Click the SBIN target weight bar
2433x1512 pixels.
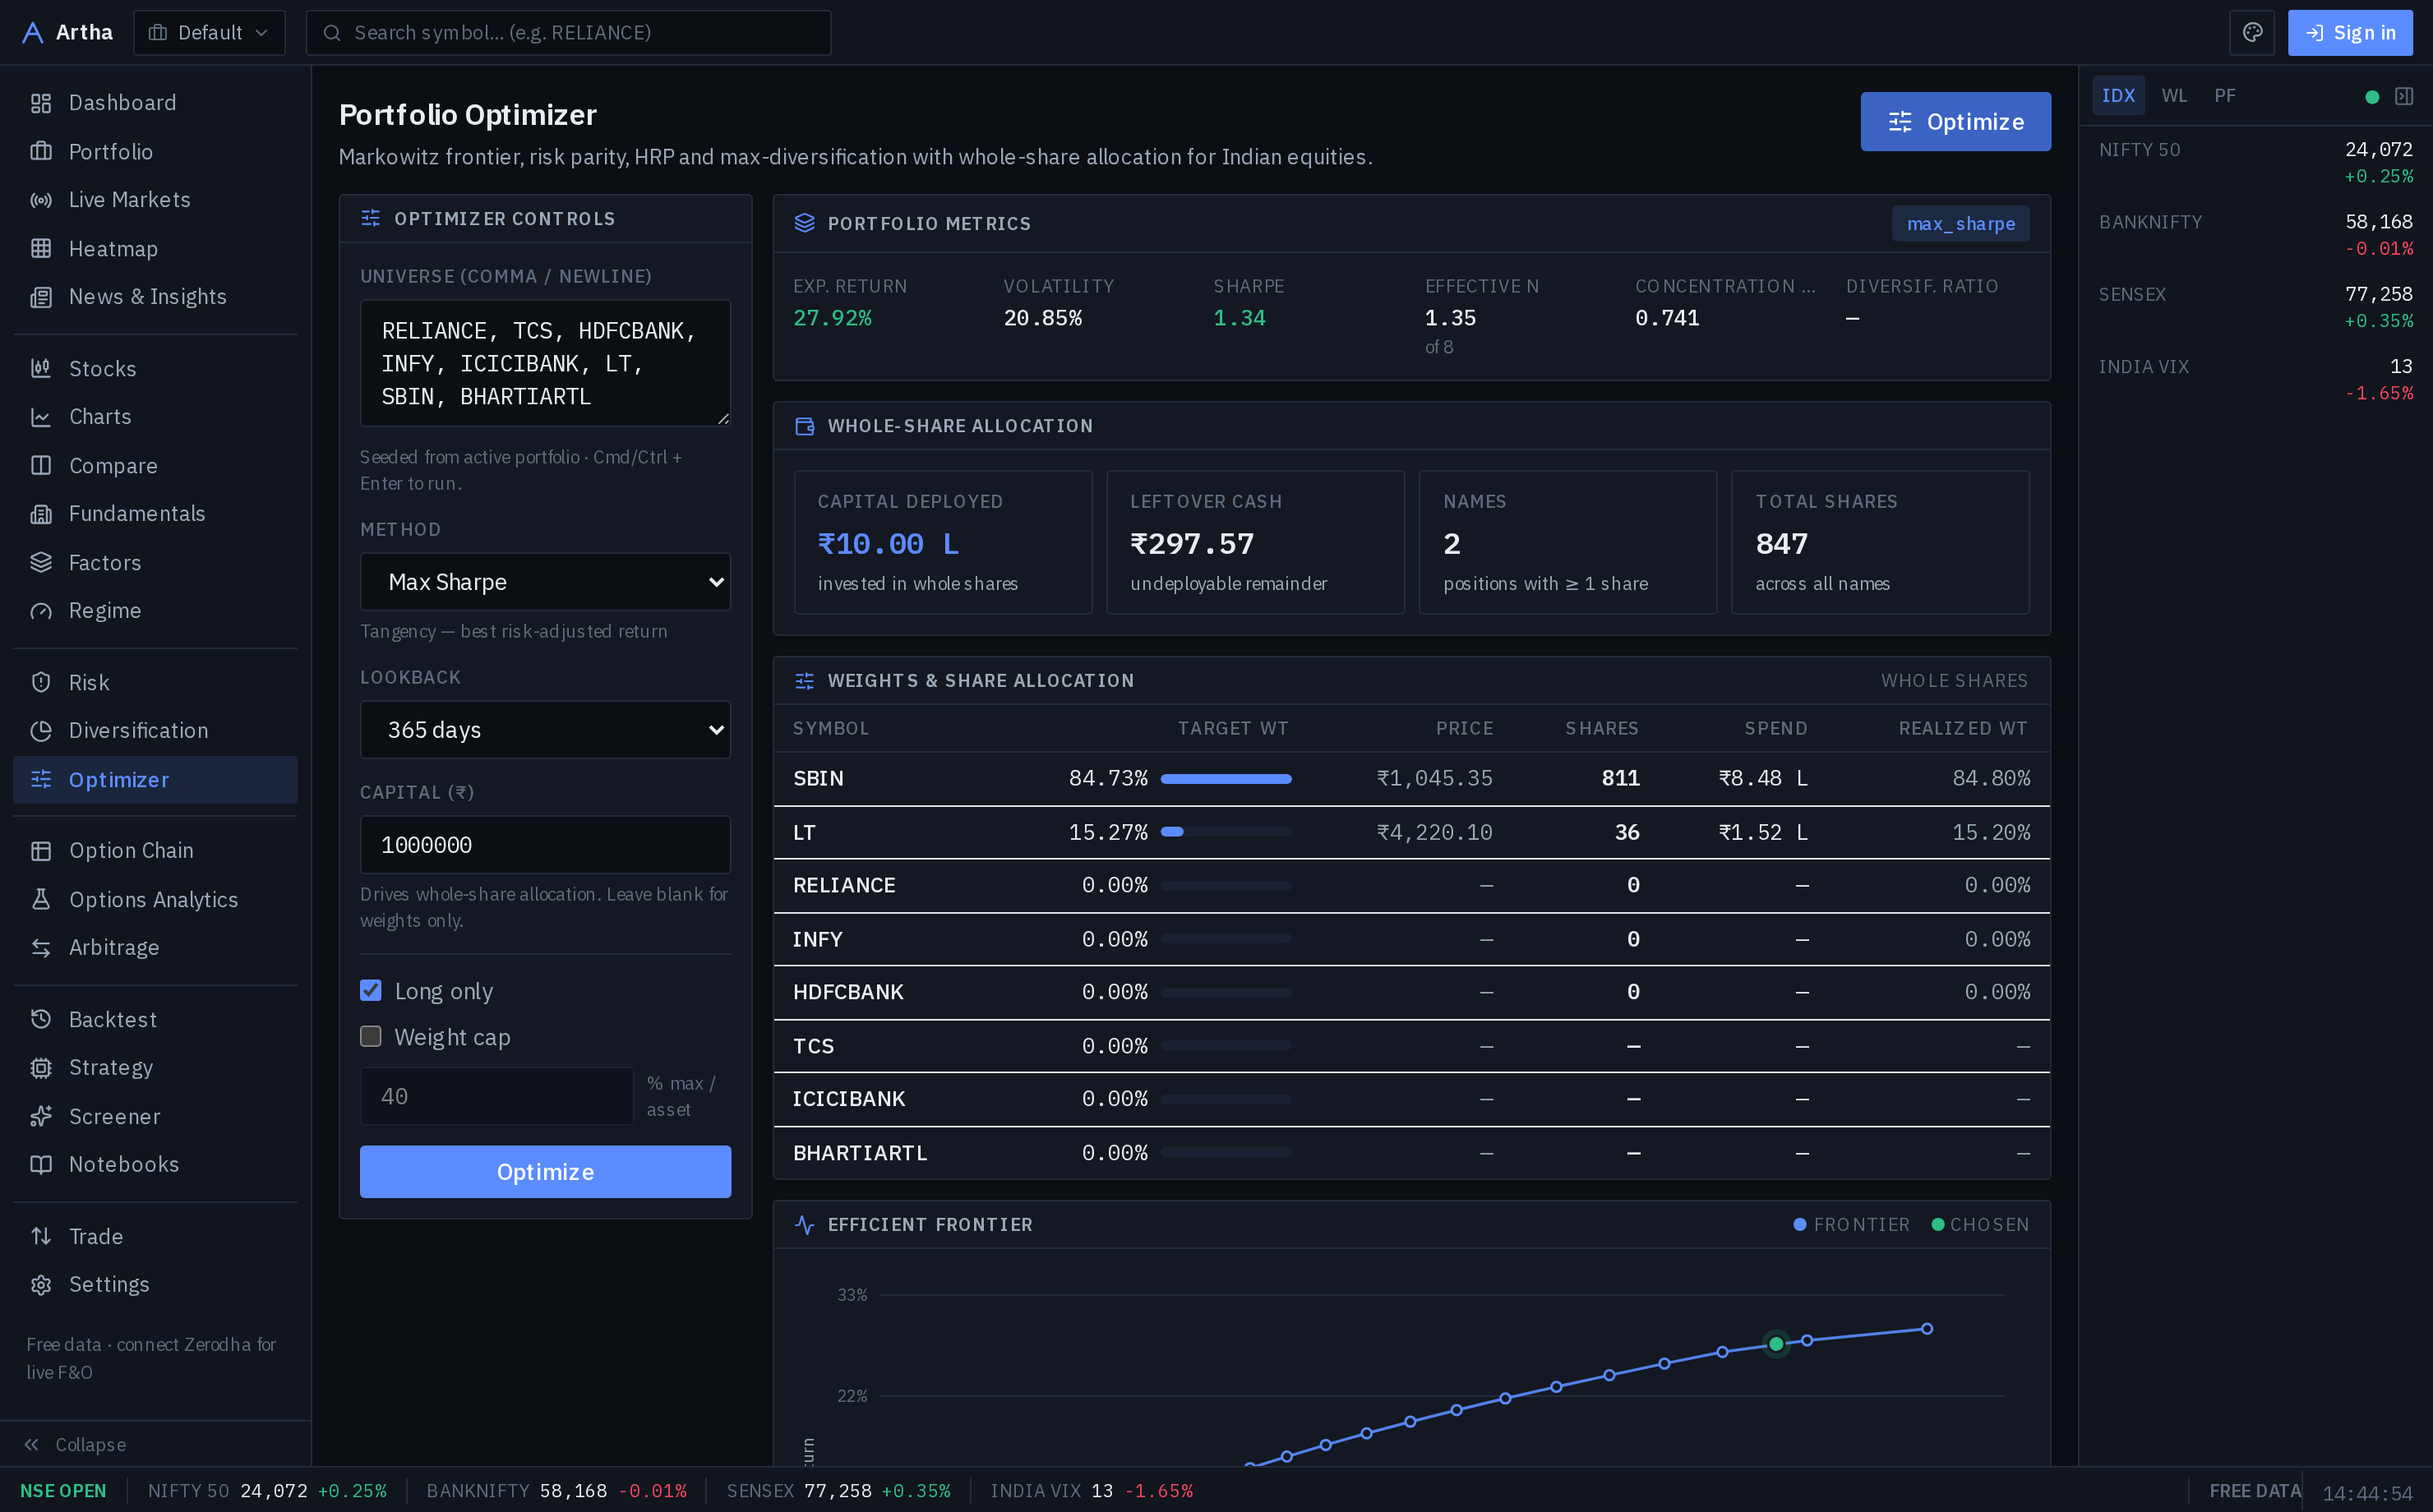(x=1226, y=779)
